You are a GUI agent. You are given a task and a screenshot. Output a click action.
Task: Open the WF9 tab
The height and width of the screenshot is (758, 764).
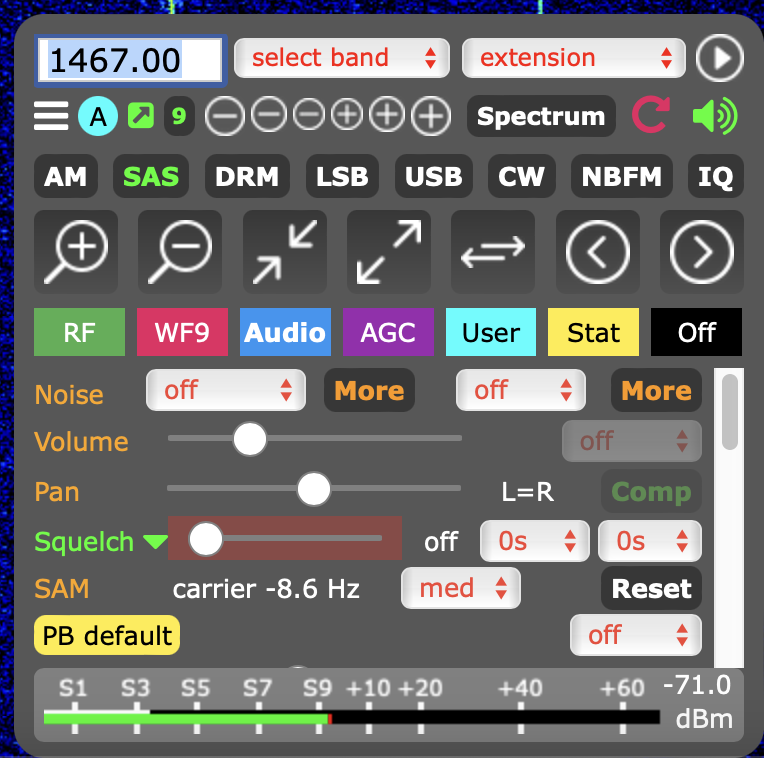tap(182, 332)
